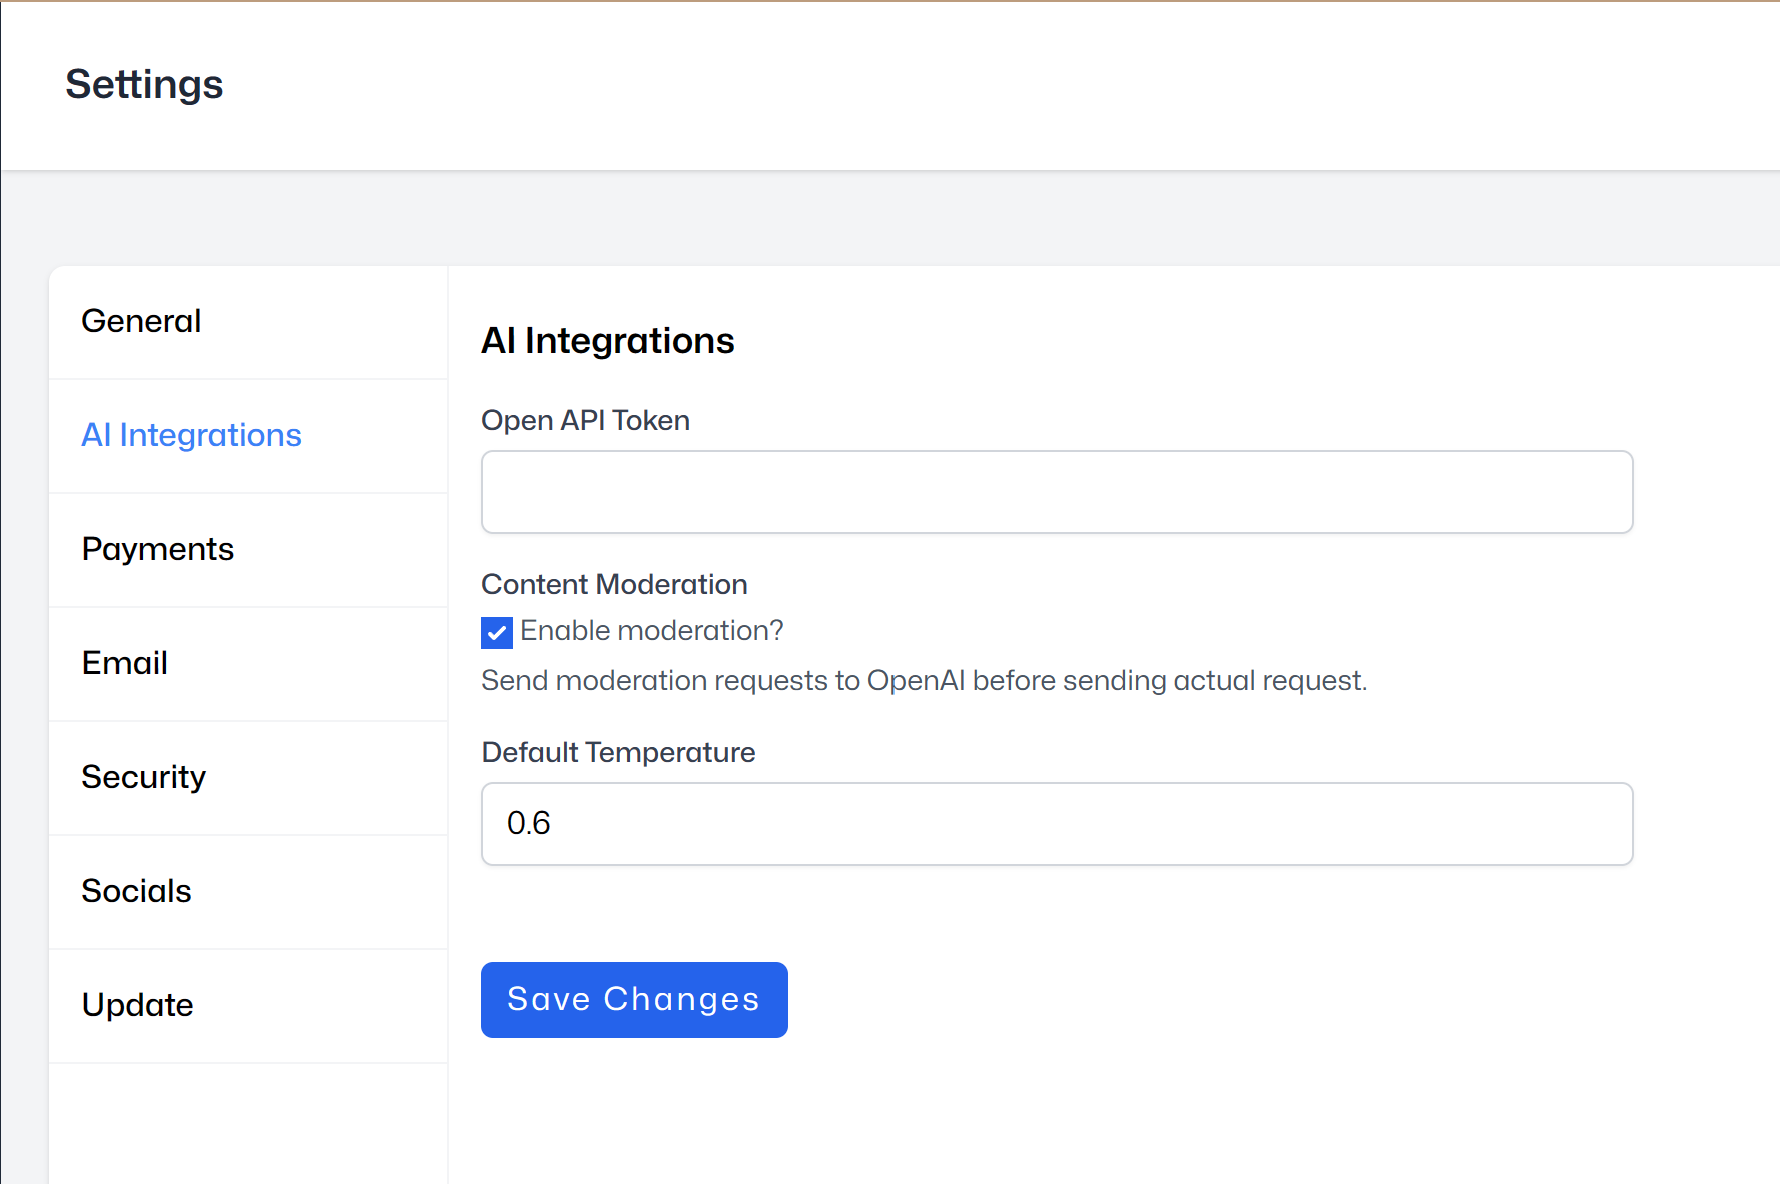Select the Default Temperature value 0.6
1780x1184 pixels.
1056,823
